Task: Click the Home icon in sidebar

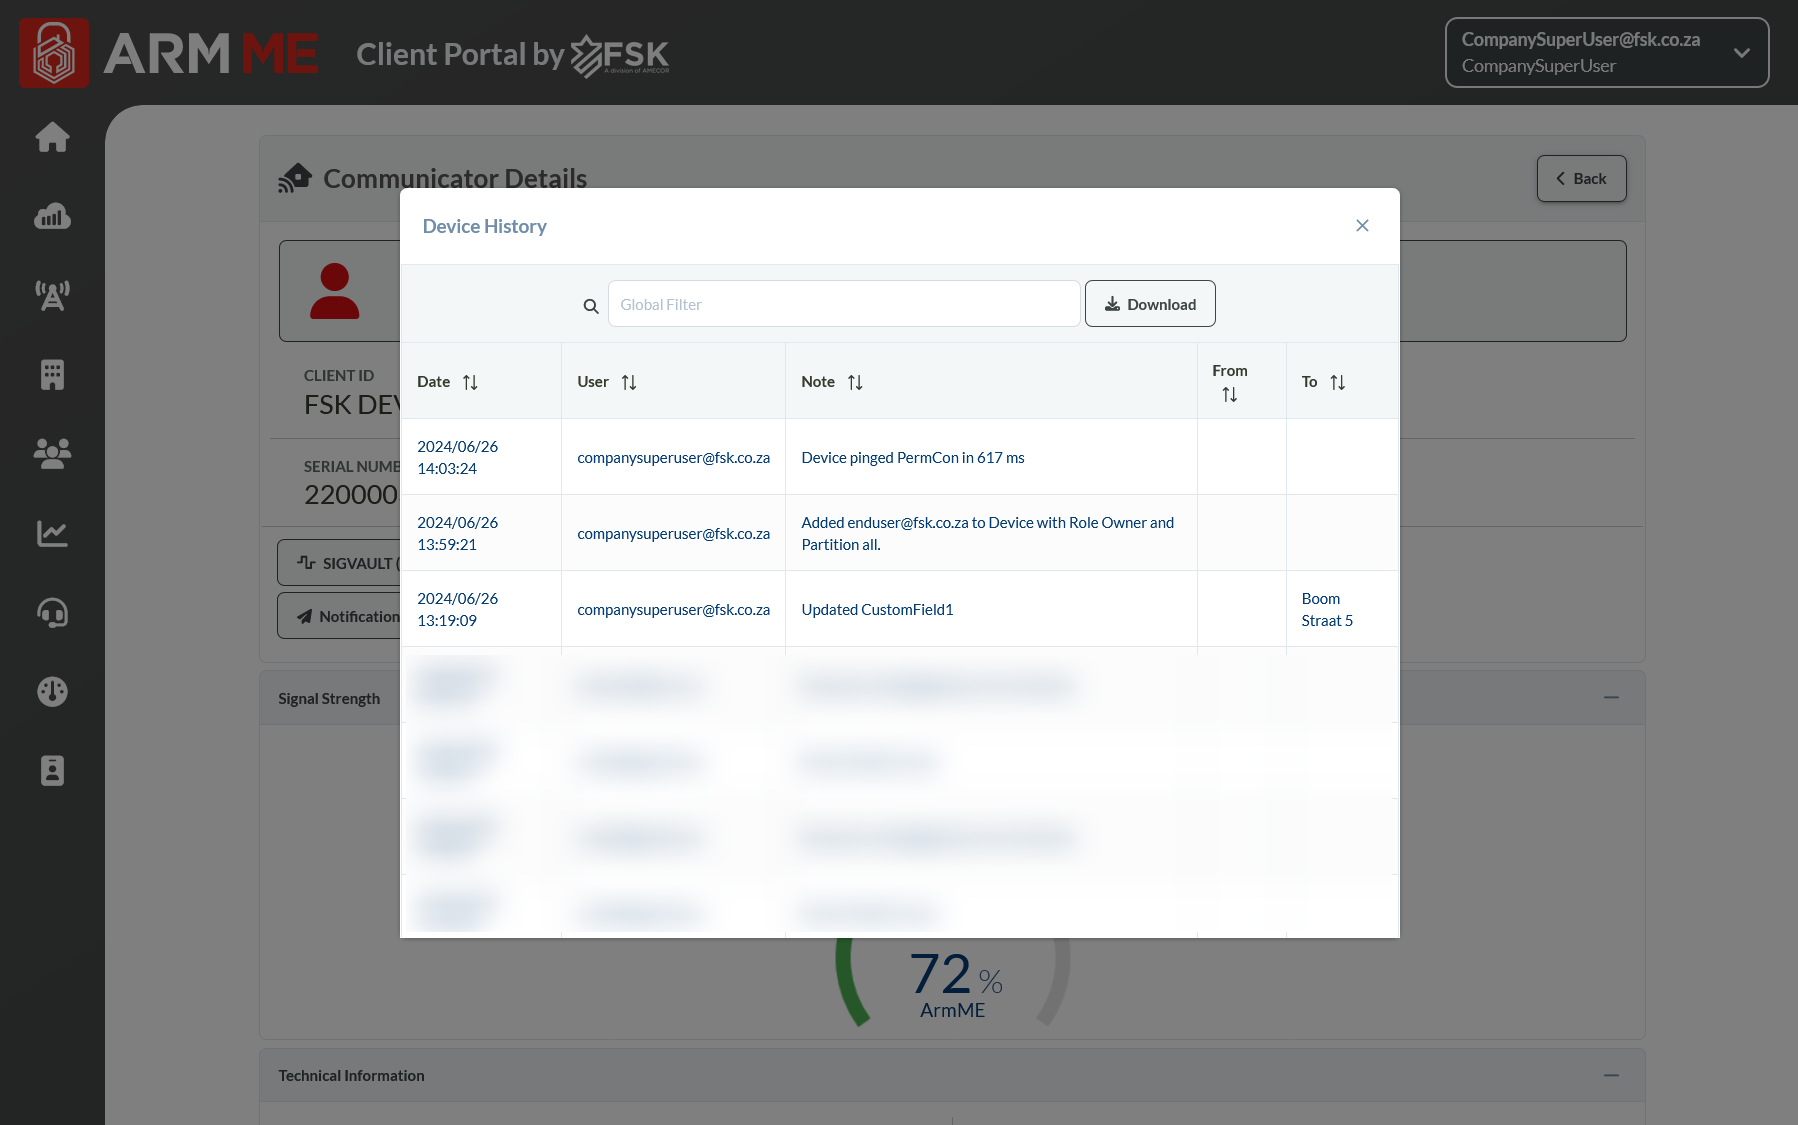Action: 52,137
